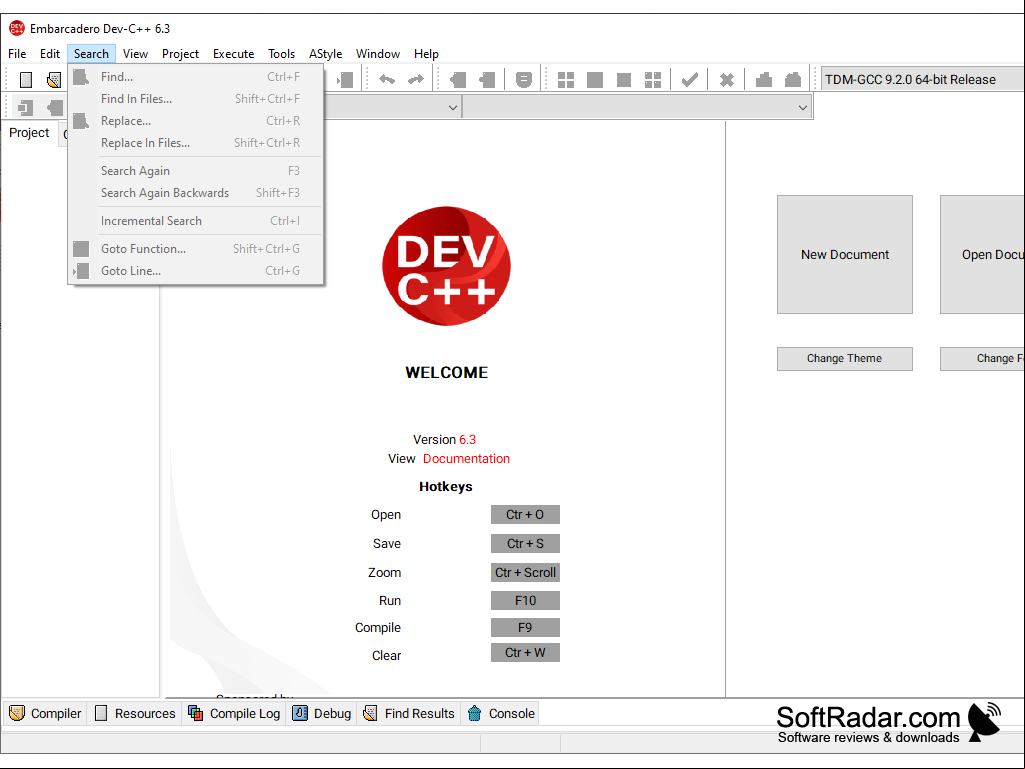Click the F10 Run hotkey button
Screen dimensions: 1025x769
click(525, 600)
